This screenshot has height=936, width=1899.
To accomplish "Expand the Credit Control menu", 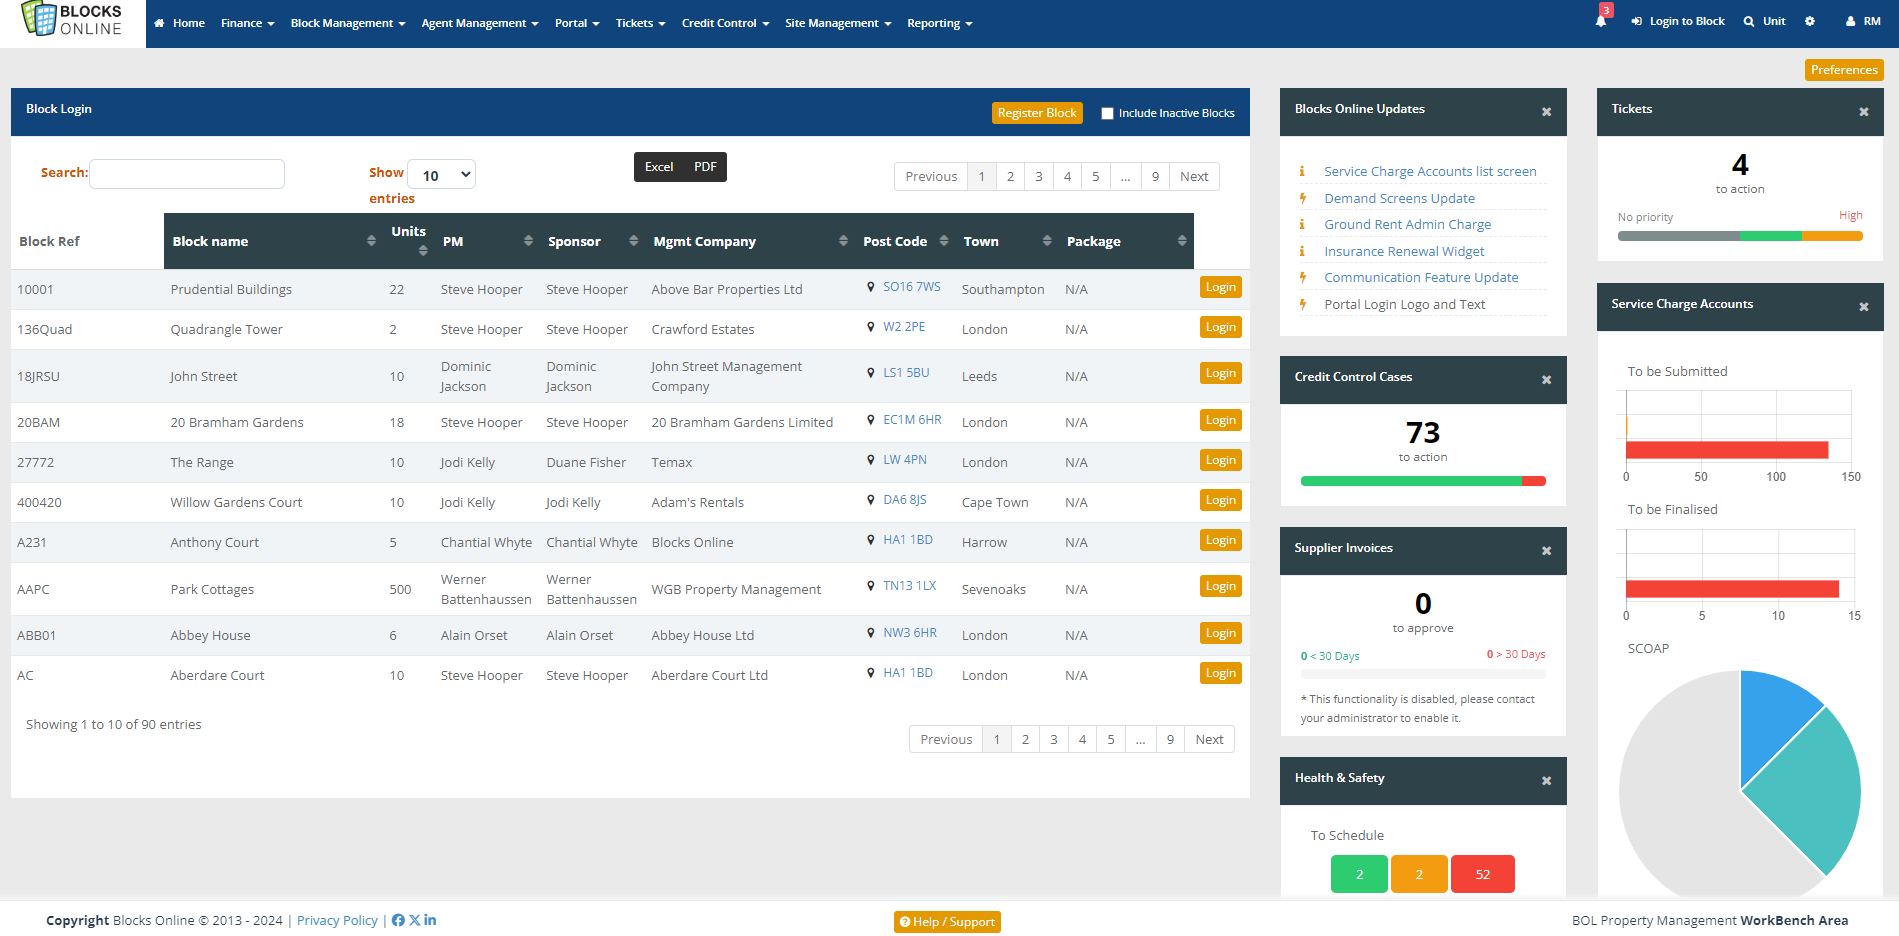I will pos(725,23).
